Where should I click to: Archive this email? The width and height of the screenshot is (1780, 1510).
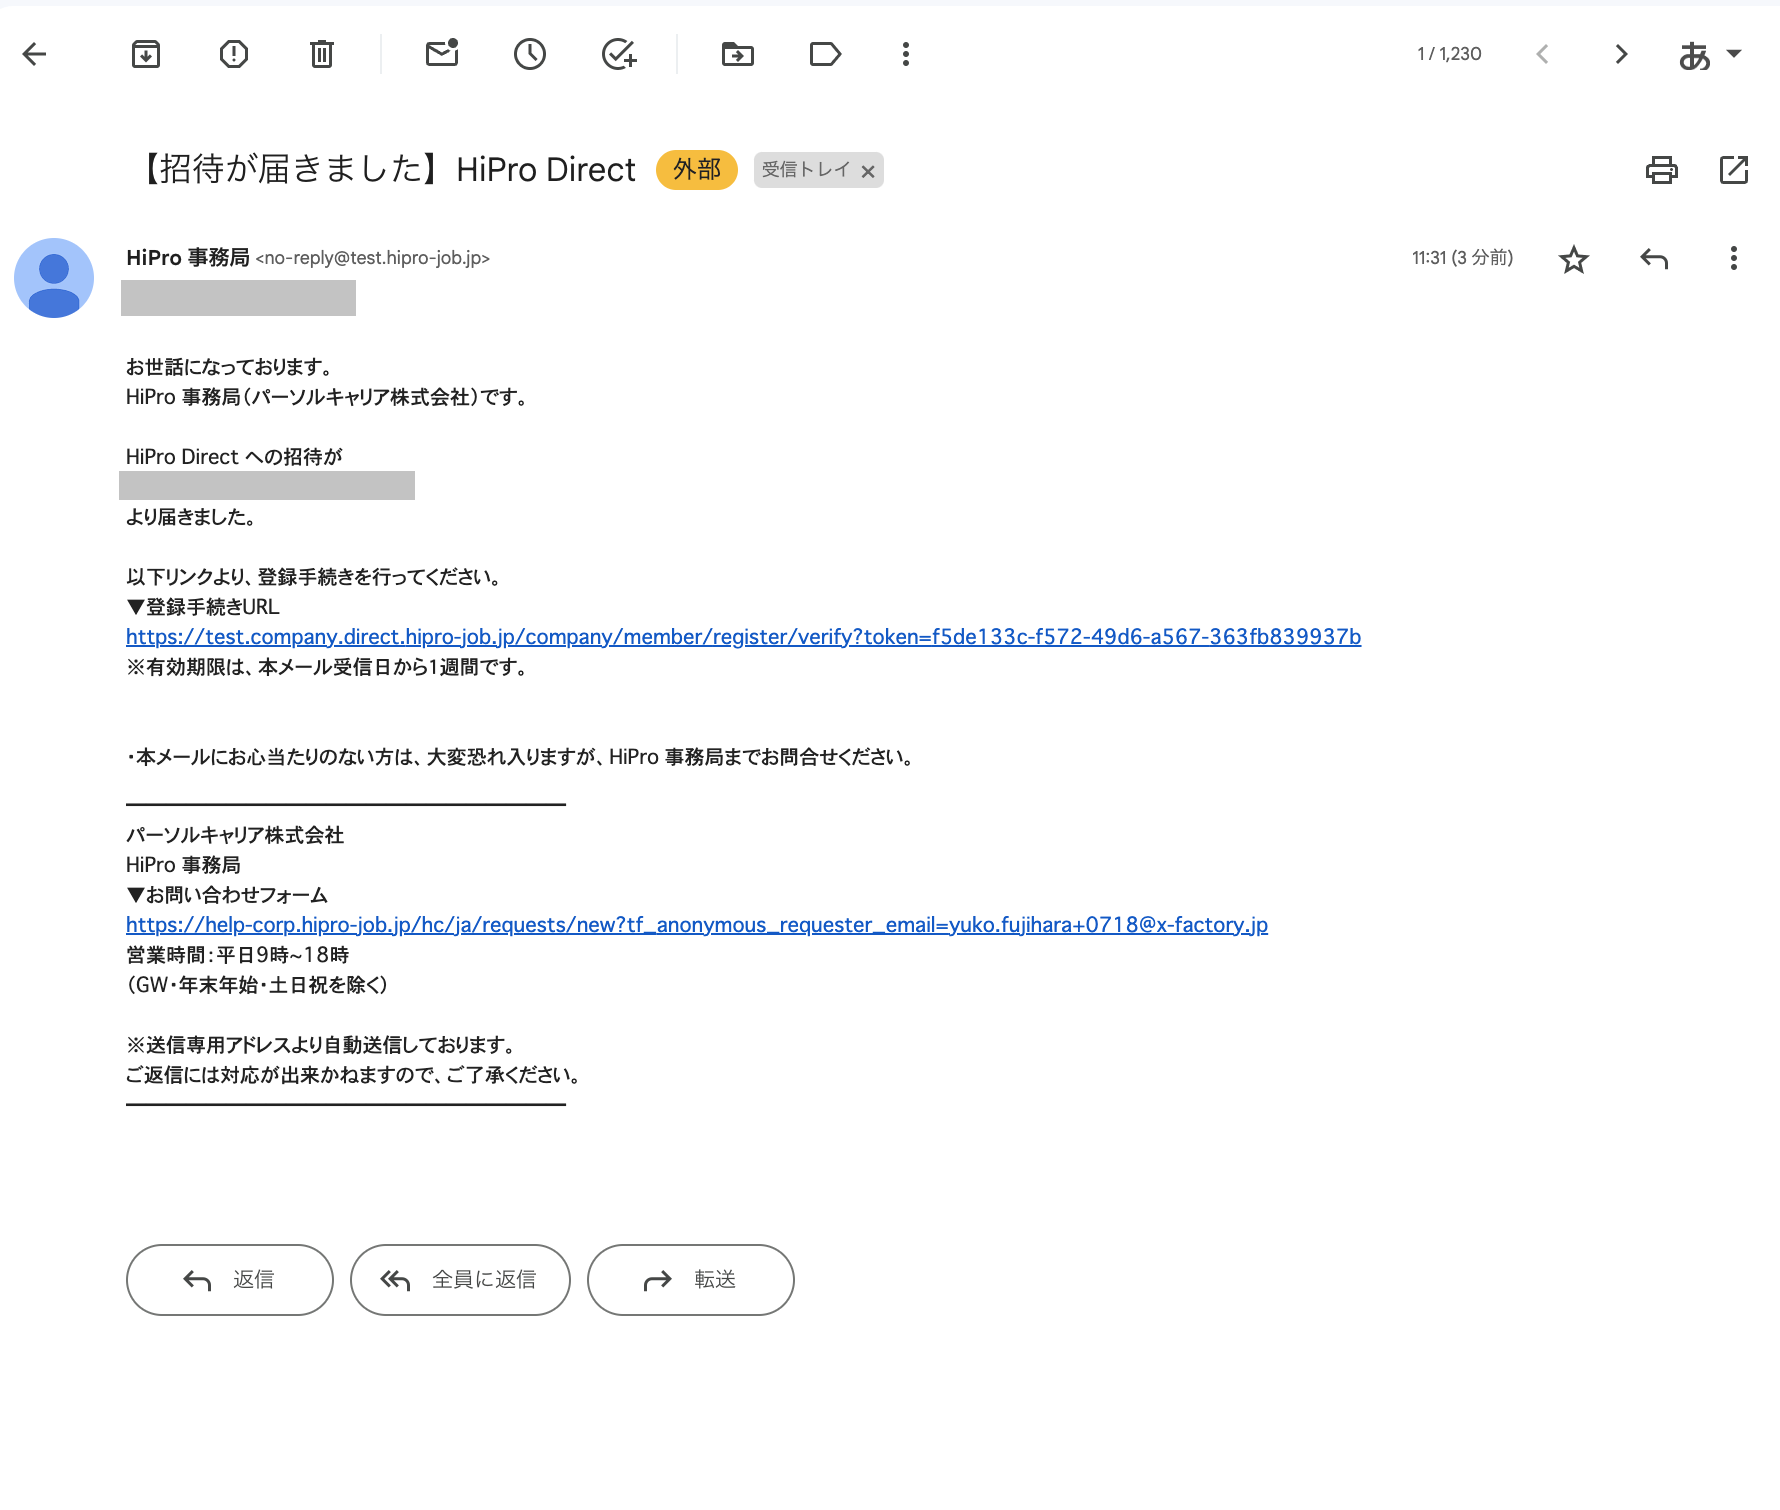(145, 54)
